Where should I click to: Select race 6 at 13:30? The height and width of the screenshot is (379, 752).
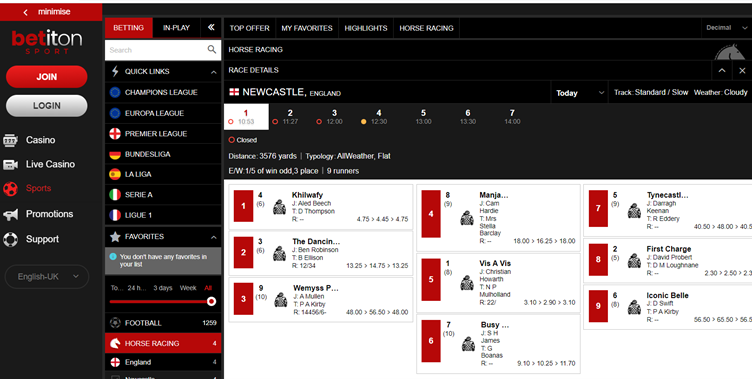click(x=468, y=117)
